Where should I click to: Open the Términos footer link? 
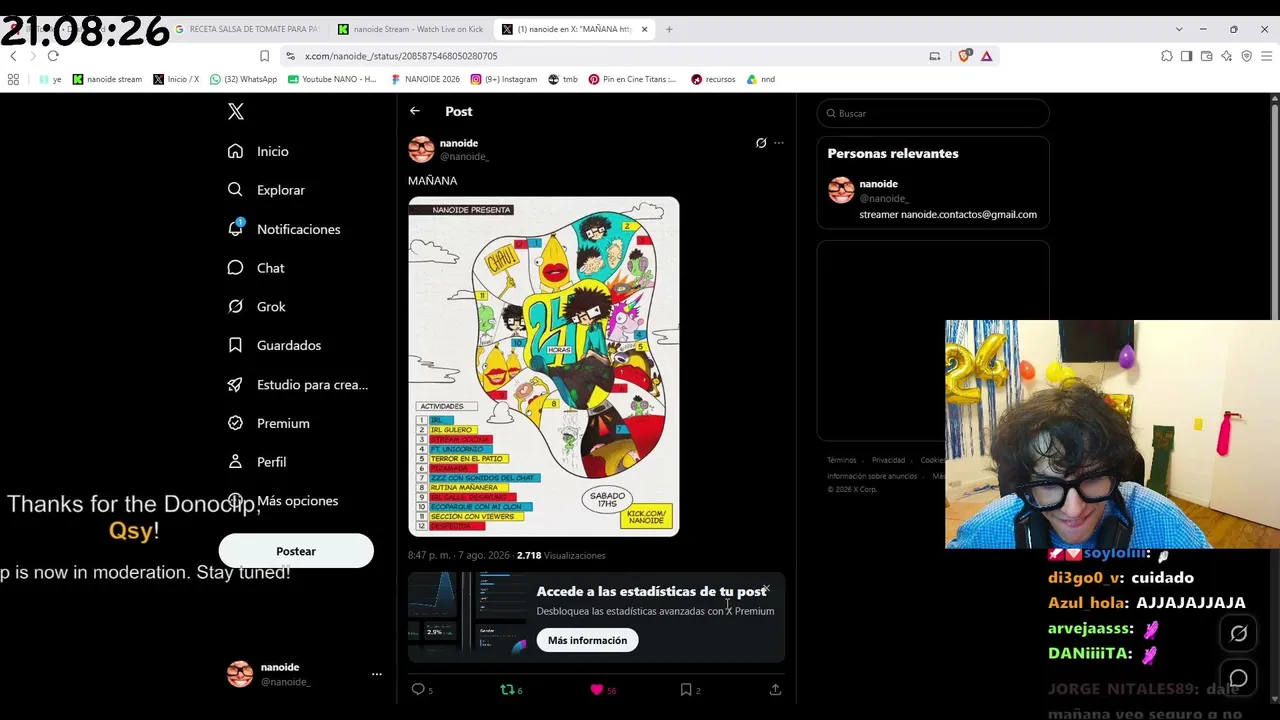point(842,460)
